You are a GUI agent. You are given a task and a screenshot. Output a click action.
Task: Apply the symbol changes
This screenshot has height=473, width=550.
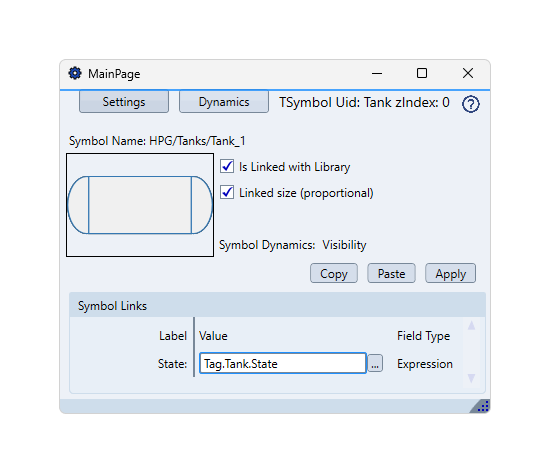click(x=450, y=273)
